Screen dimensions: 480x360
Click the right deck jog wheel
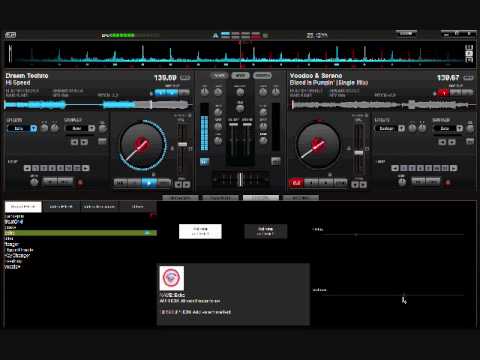[x=318, y=145]
